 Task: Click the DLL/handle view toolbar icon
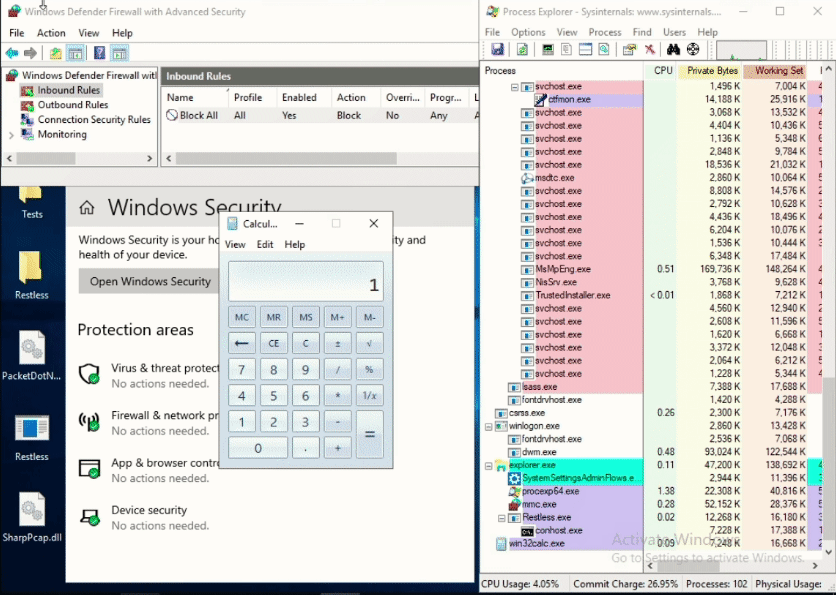click(604, 50)
